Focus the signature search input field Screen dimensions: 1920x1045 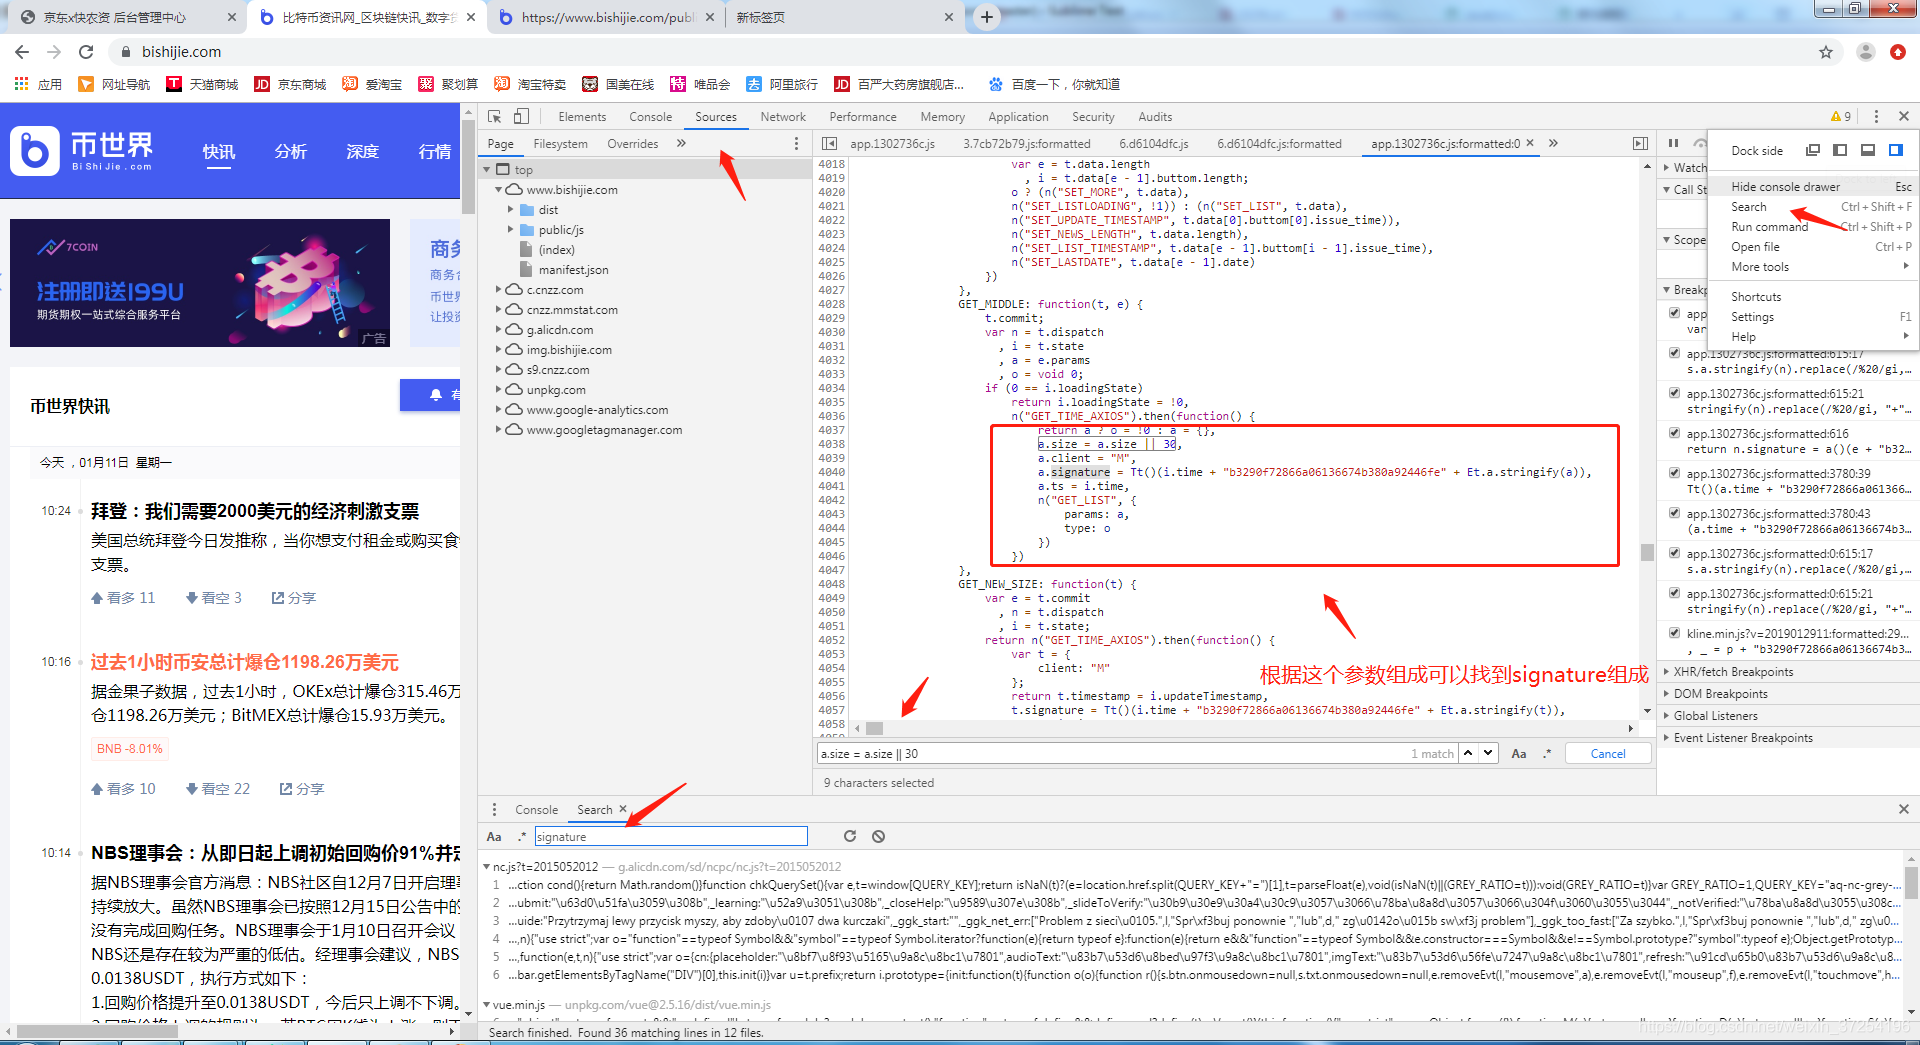click(x=670, y=837)
